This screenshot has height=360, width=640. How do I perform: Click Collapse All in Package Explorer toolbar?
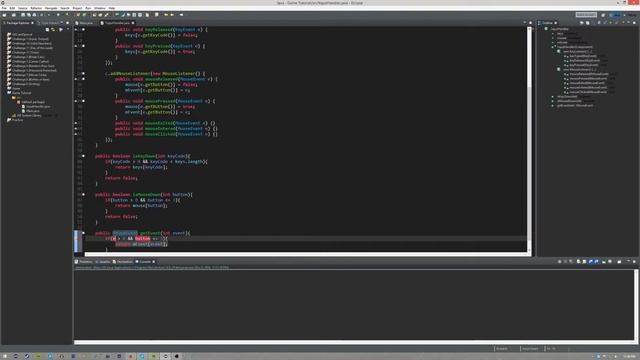point(47,29)
